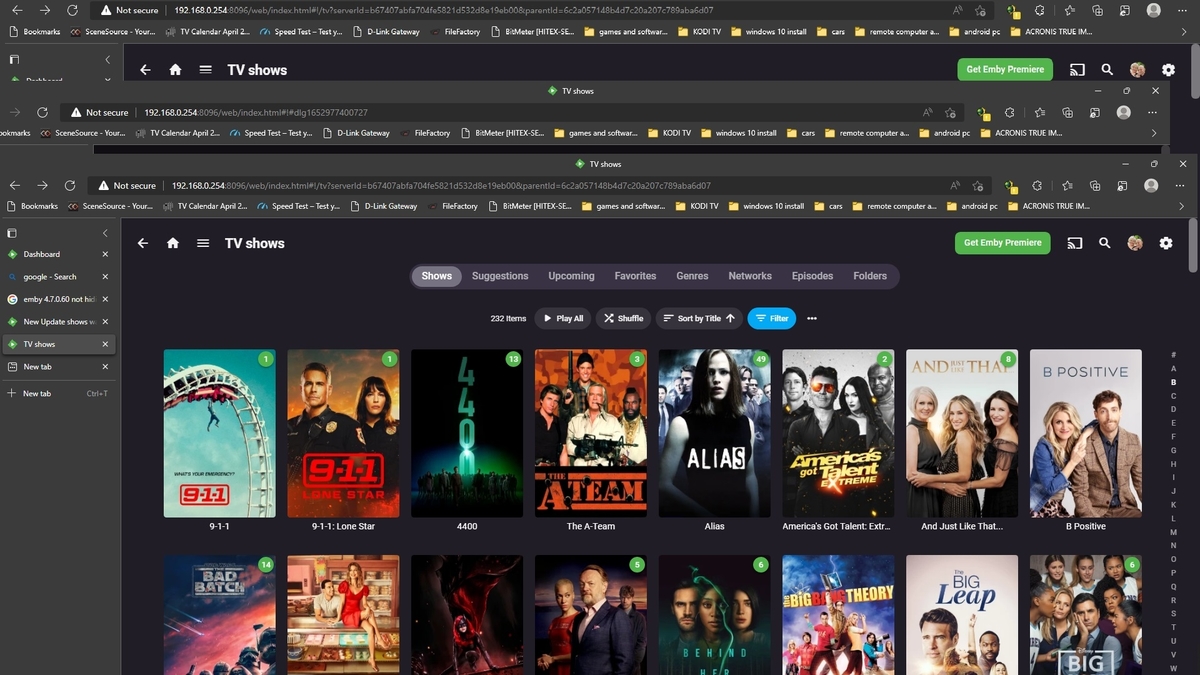The height and width of the screenshot is (675, 1200).
Task: Click cast icon in rearmost window
Action: coord(1077,70)
